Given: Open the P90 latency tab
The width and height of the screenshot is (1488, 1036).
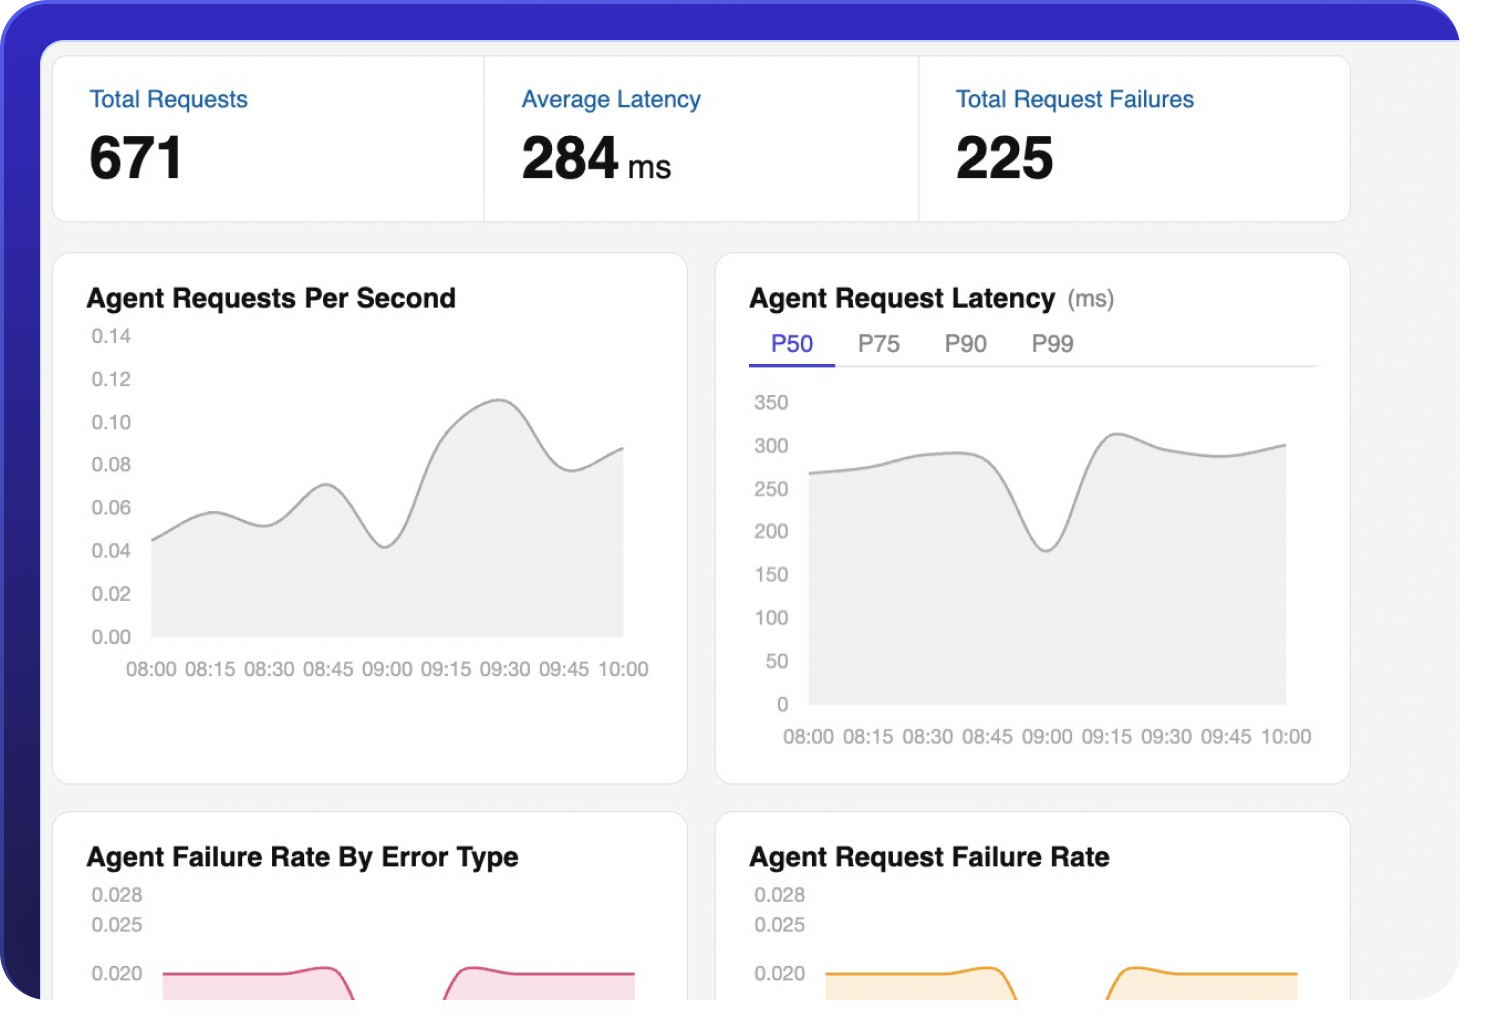Looking at the screenshot, I should click(966, 344).
